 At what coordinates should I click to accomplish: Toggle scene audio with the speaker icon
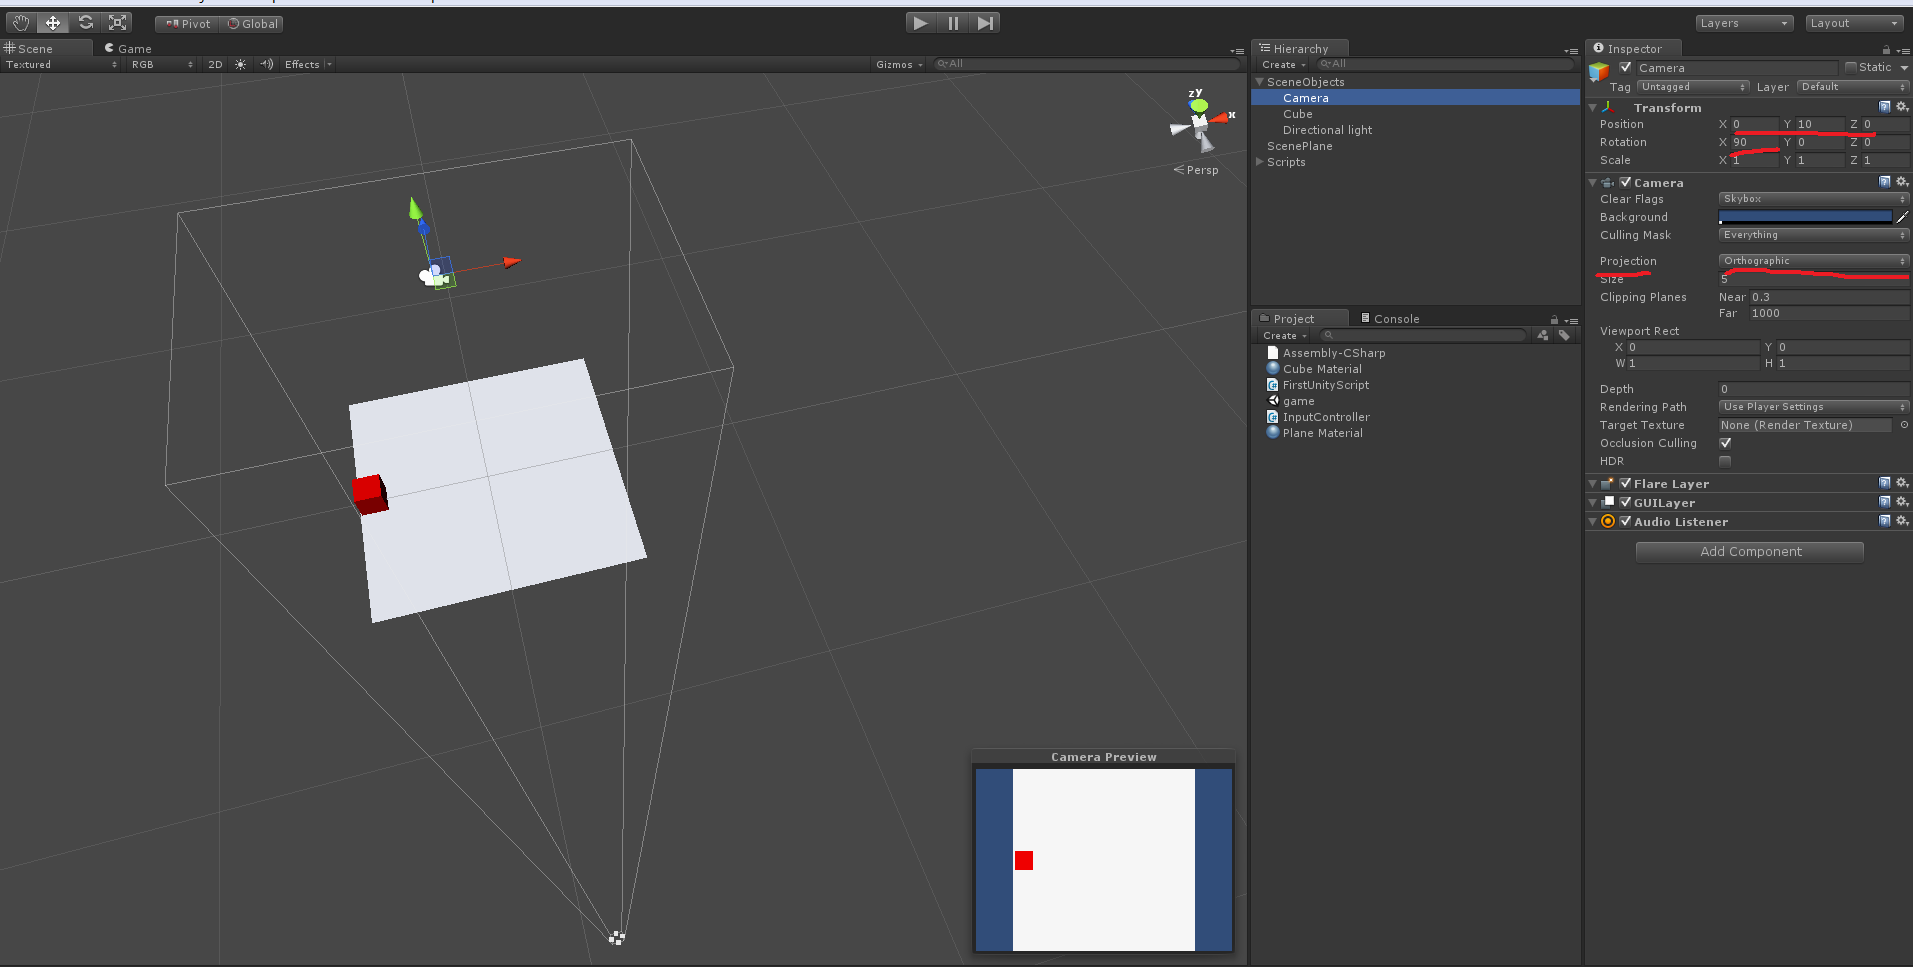click(265, 64)
